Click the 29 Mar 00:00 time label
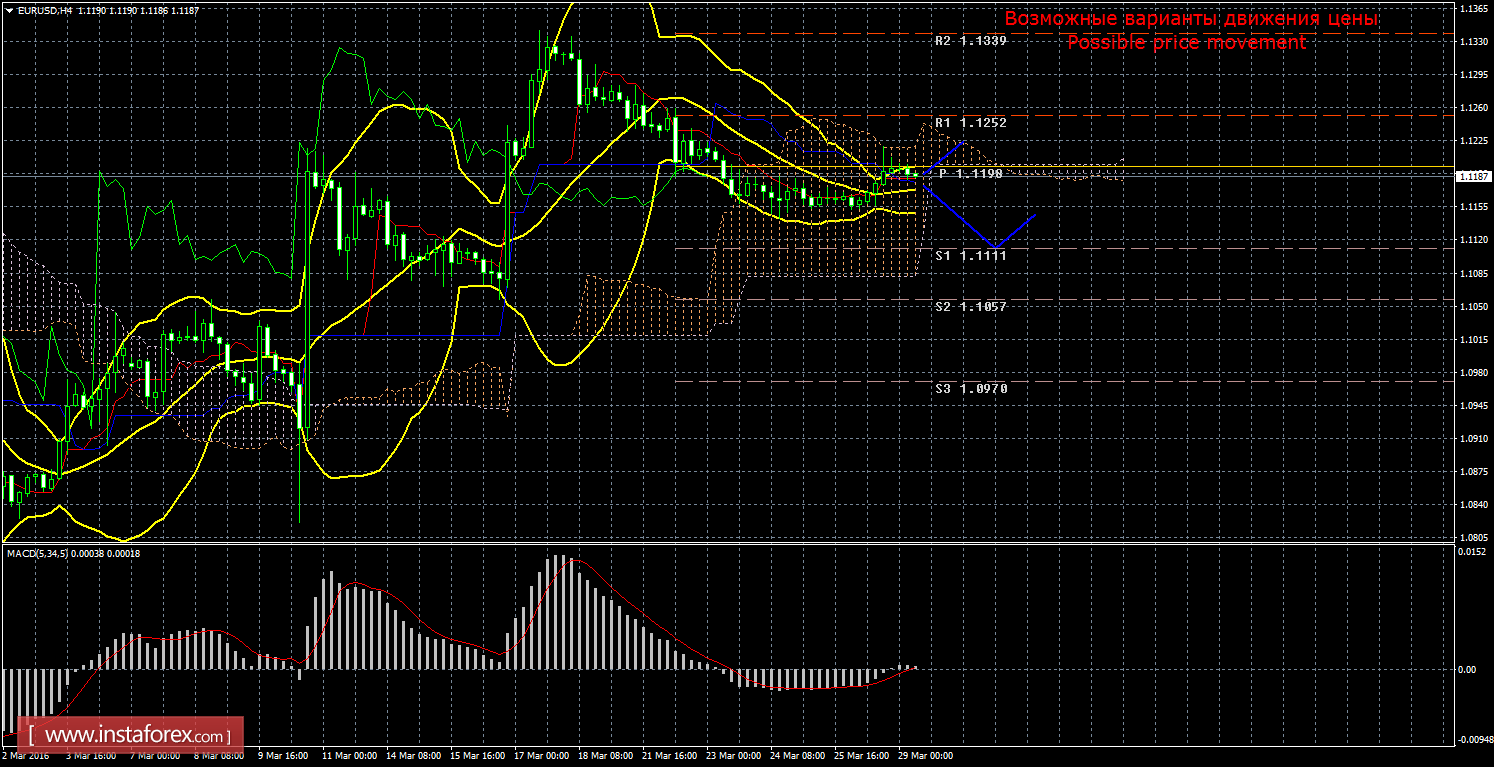1494x767 pixels. click(926, 756)
